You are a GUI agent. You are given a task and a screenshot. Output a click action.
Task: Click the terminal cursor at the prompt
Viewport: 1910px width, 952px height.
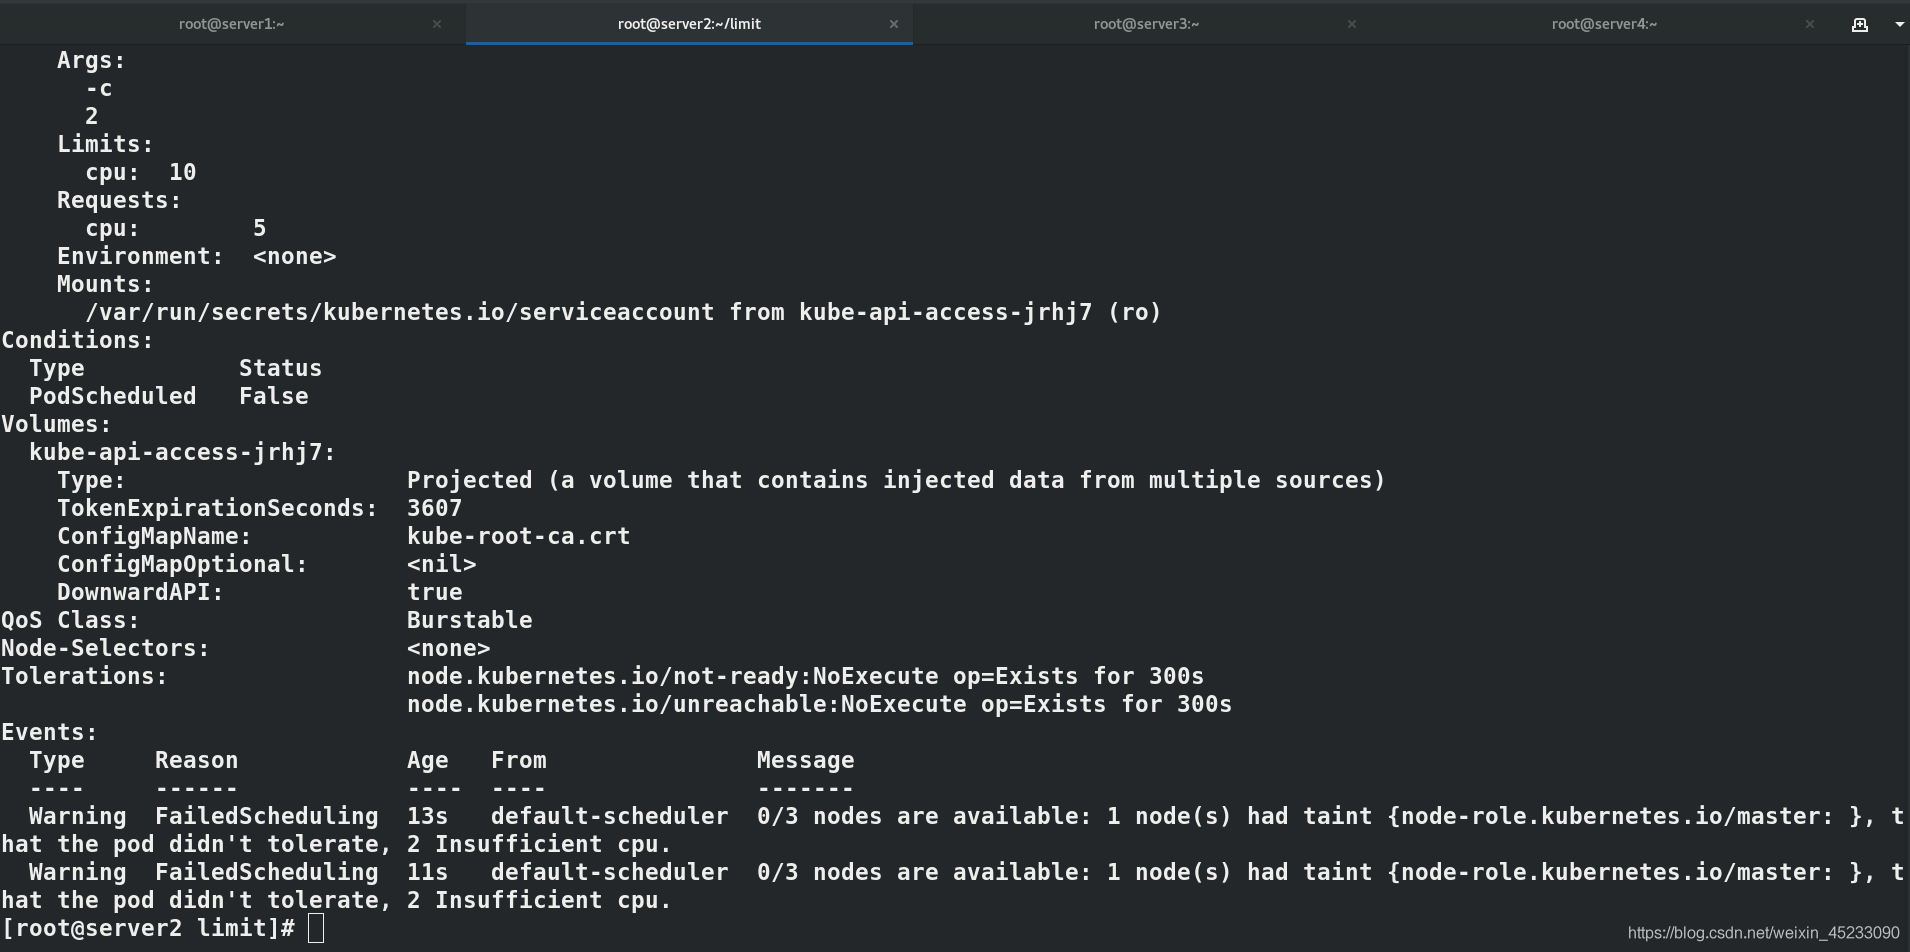point(316,928)
